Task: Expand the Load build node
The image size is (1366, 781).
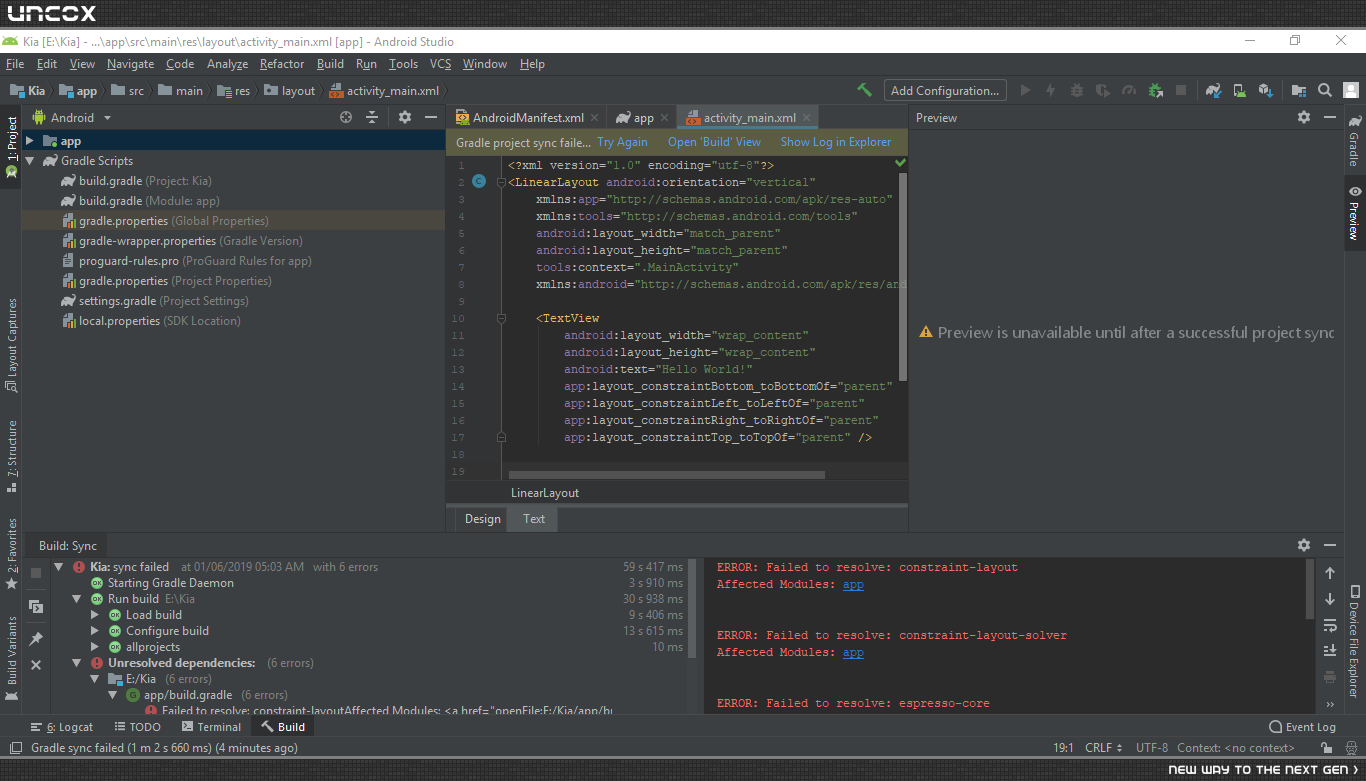Action: coord(95,615)
